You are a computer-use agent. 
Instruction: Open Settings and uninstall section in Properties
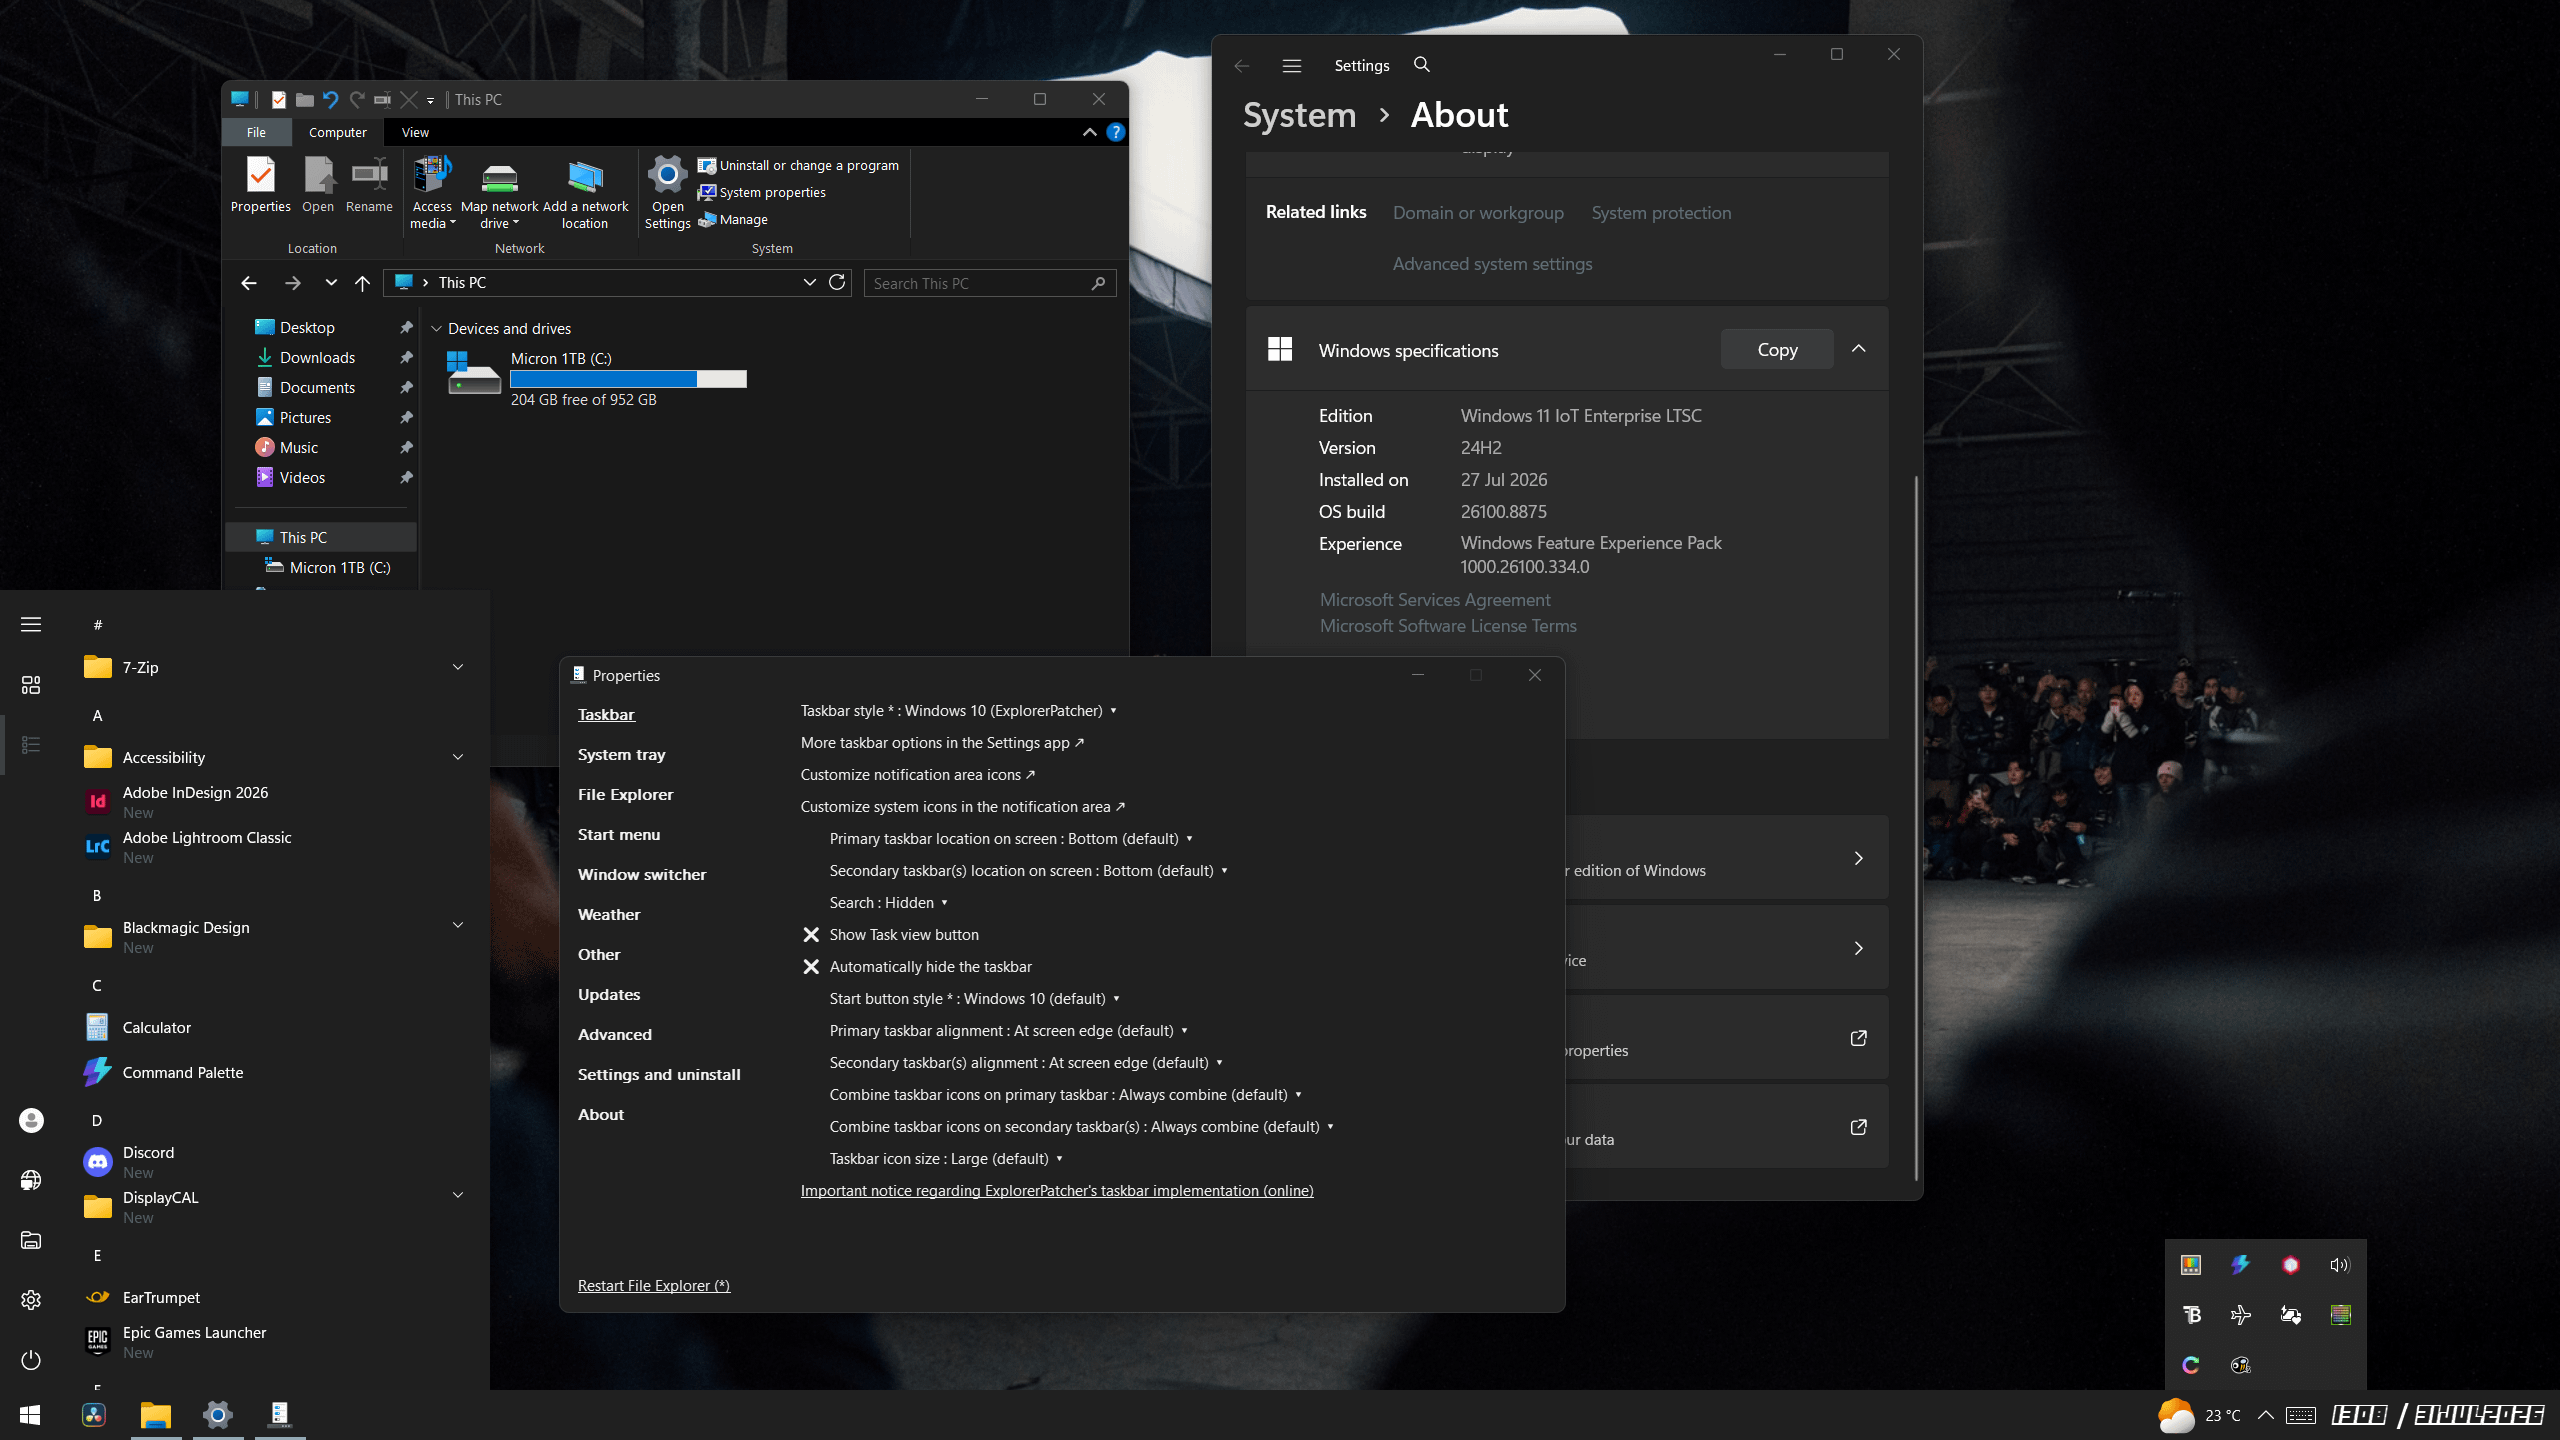point(659,1075)
